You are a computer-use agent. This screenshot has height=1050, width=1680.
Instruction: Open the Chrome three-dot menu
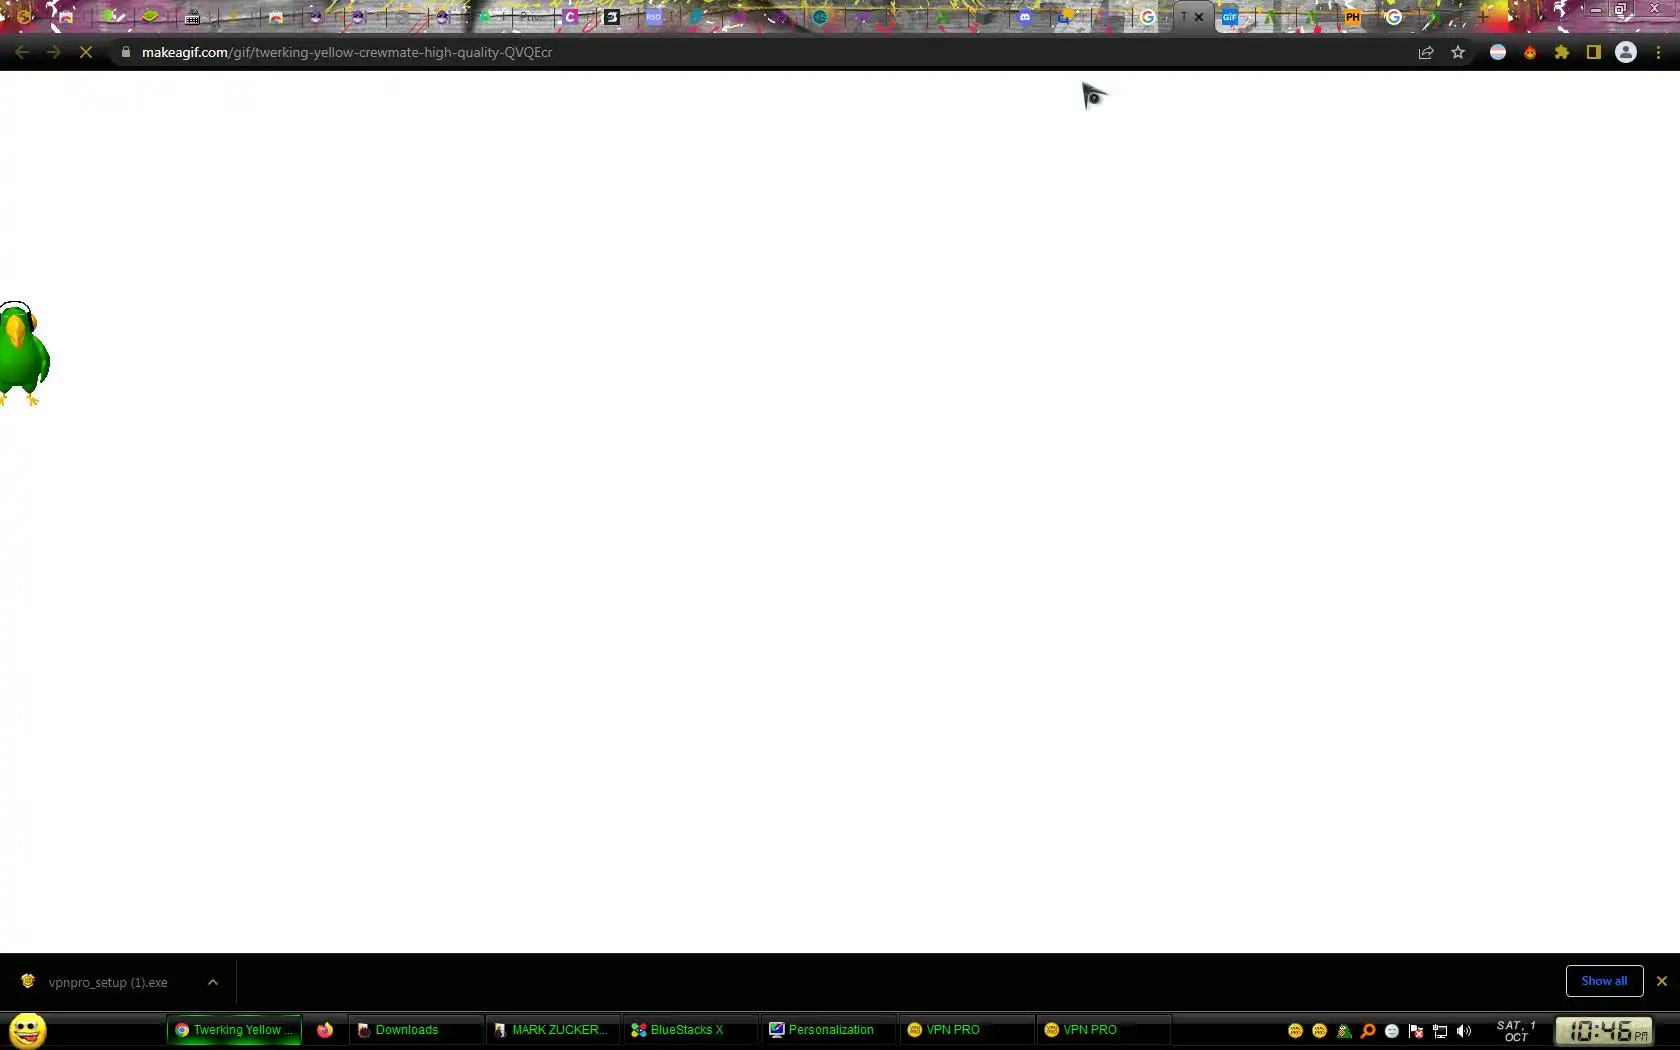[x=1658, y=52]
